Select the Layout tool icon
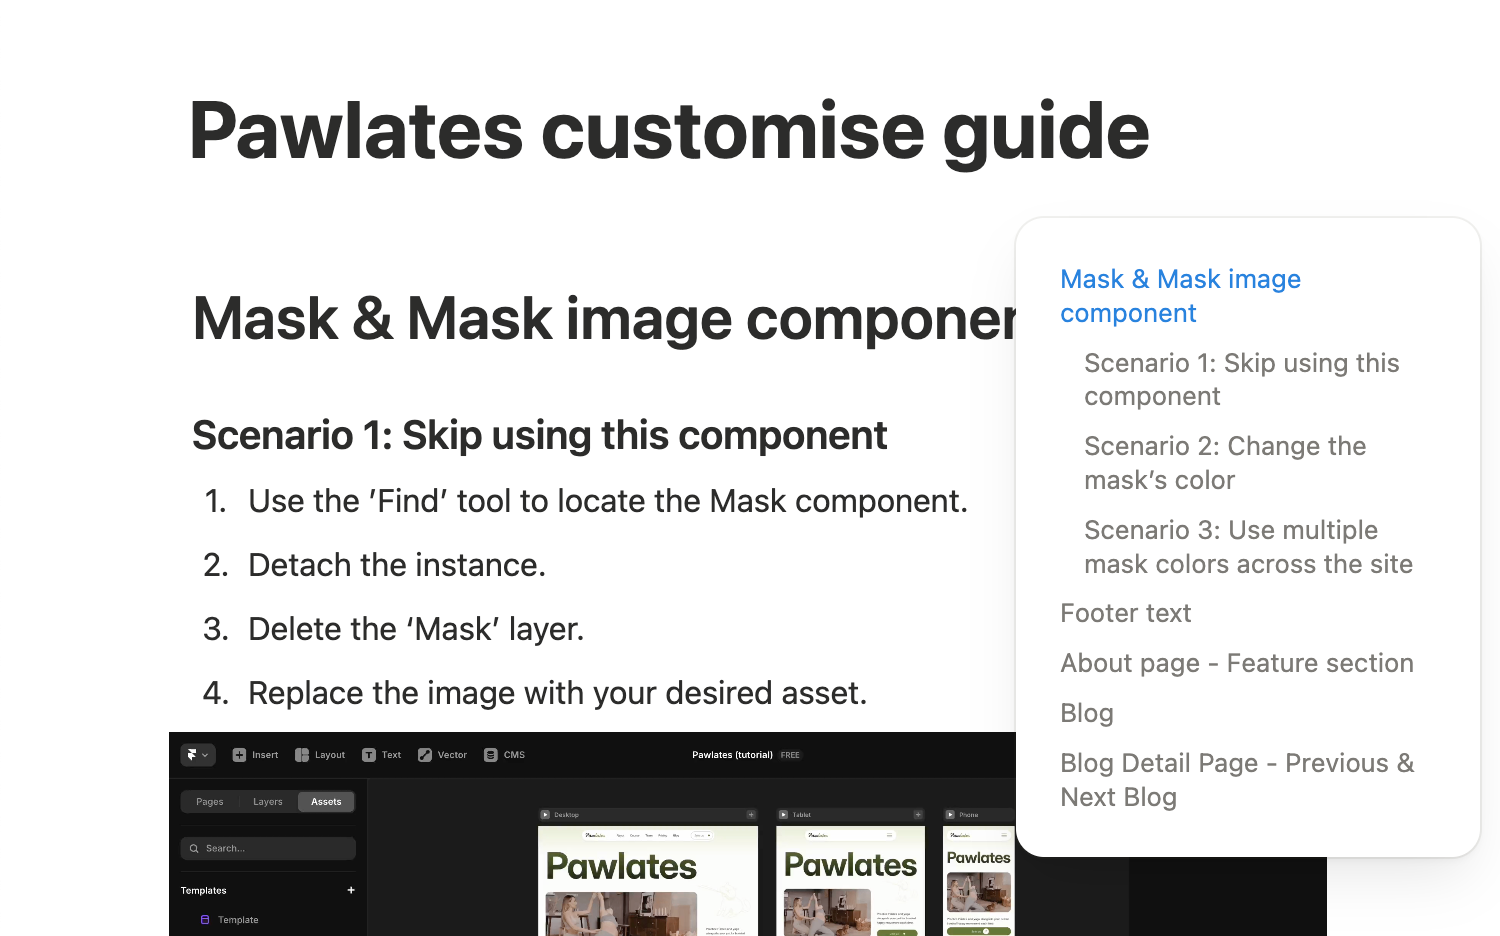Screen dimensions: 1500x936 [x=302, y=755]
